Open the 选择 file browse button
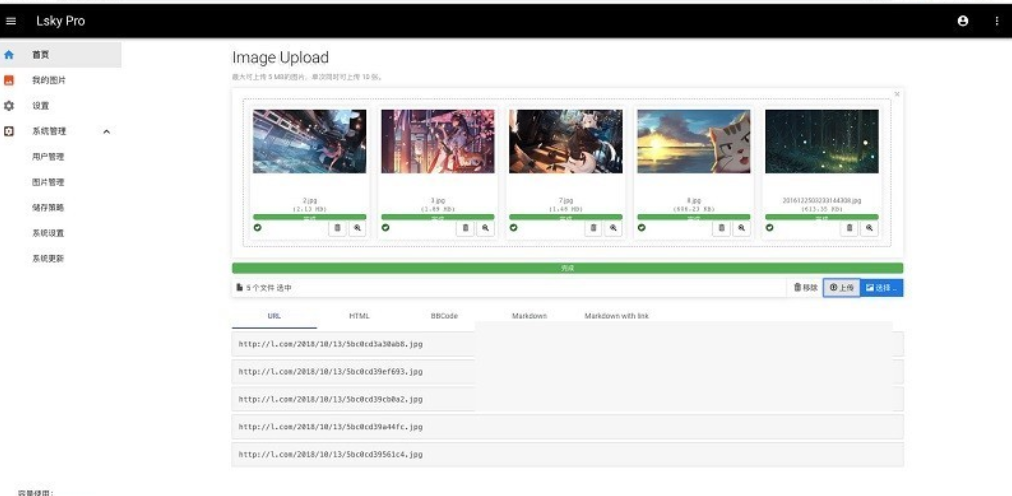The width and height of the screenshot is (1012, 496). pos(882,288)
